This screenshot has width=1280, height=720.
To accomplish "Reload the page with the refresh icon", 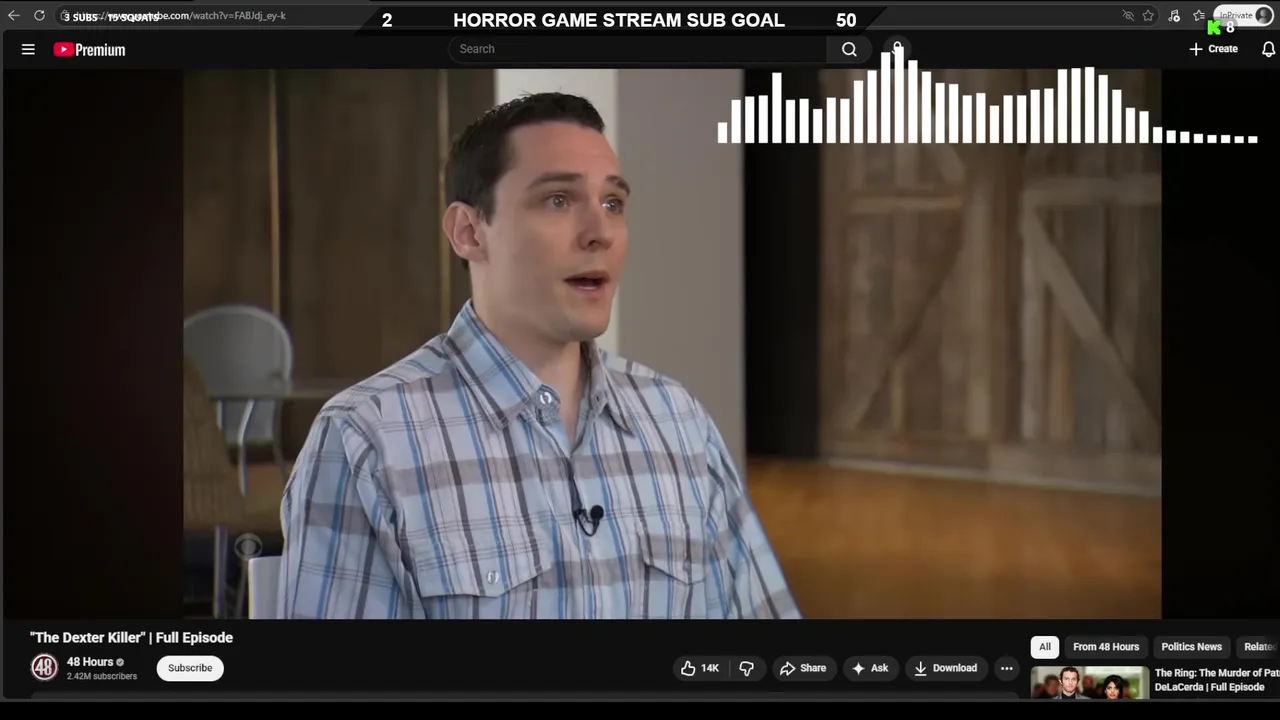I will point(39,16).
